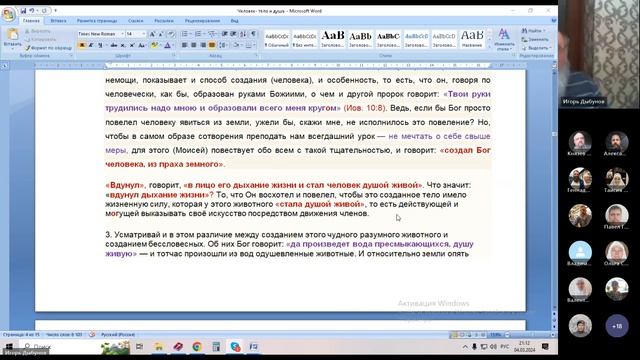The height and width of the screenshot is (360, 640).
Task: Click Заменить (Replace) in editing group
Action: (535, 40)
